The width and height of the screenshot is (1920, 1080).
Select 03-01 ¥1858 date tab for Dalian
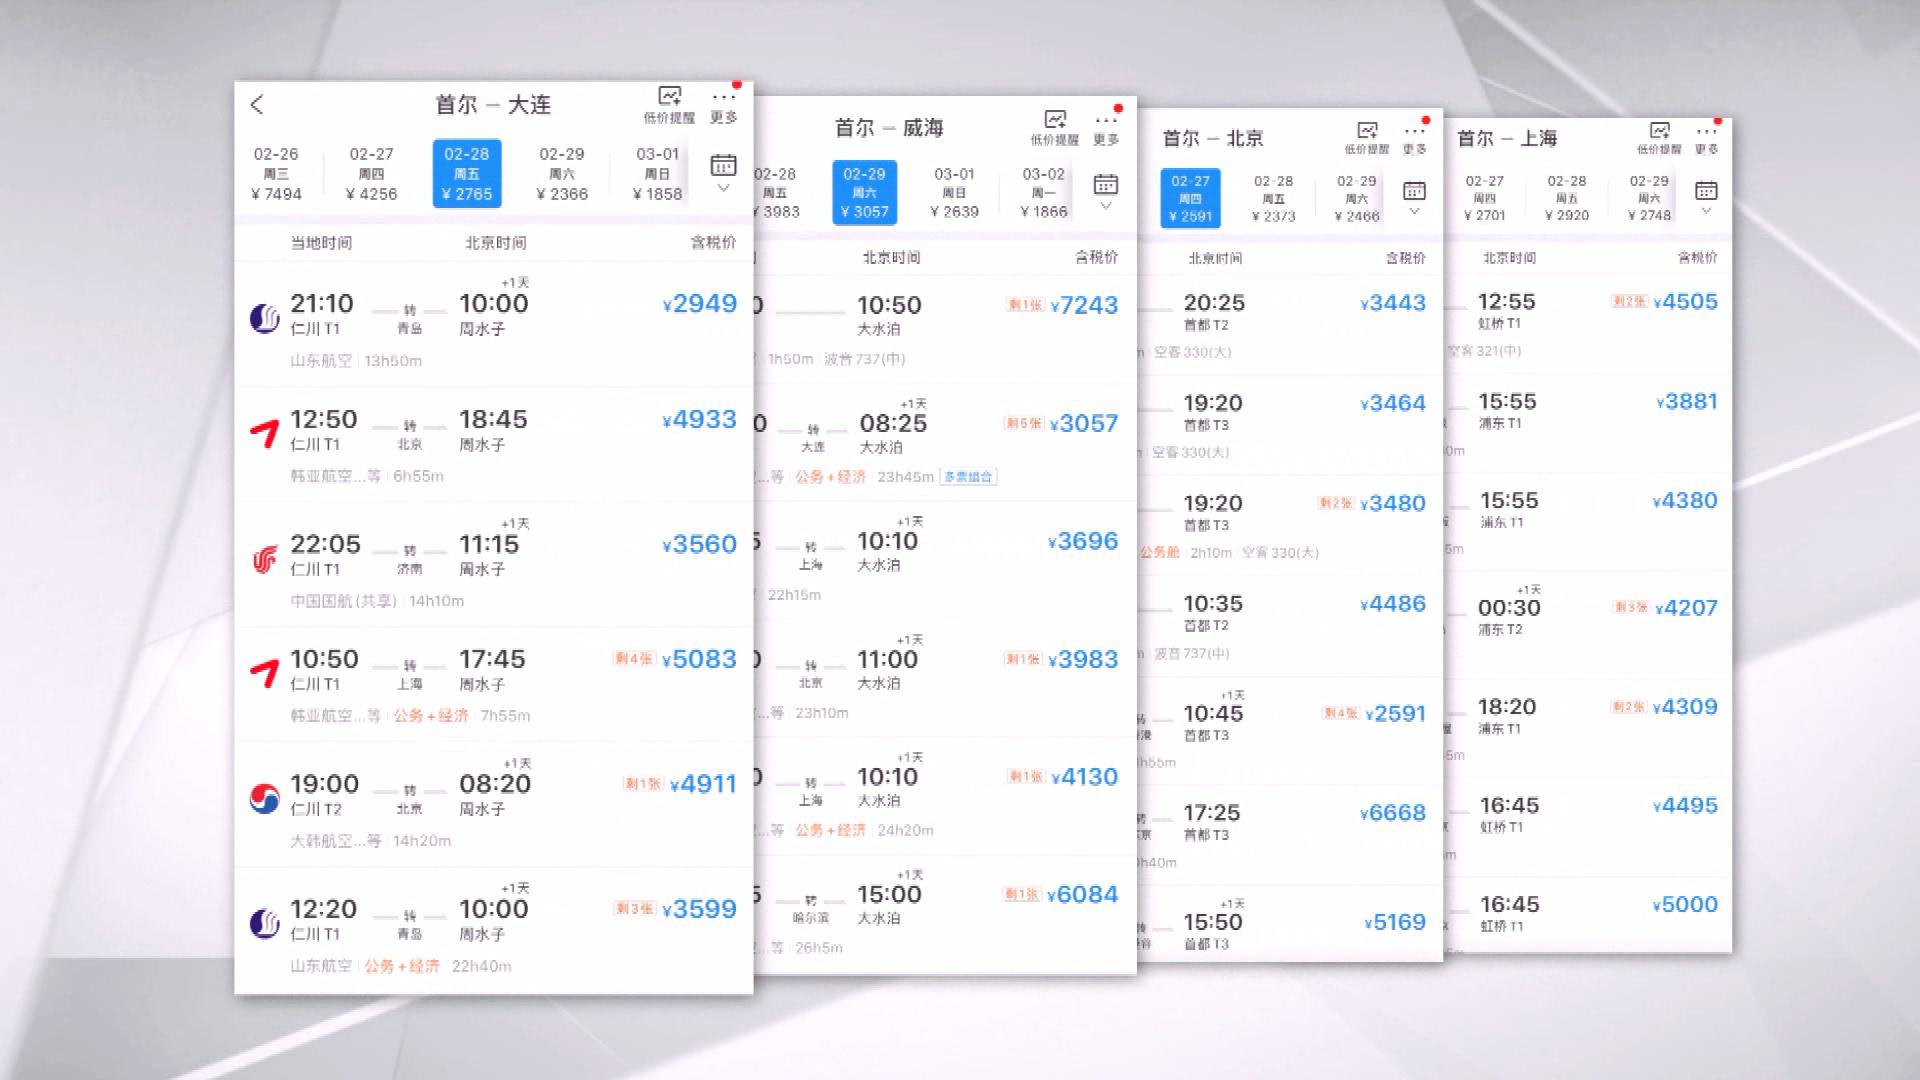coord(657,173)
